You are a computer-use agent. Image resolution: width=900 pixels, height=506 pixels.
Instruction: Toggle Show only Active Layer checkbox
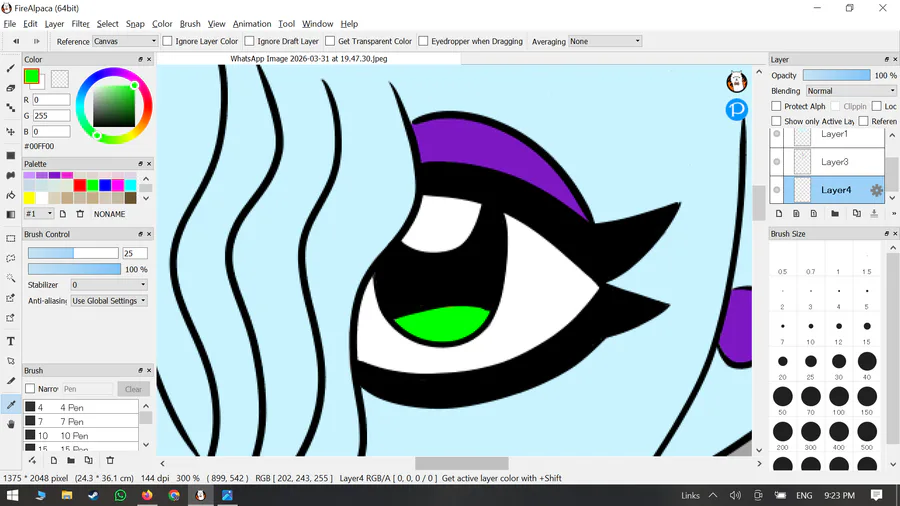pyautogui.click(x=776, y=121)
